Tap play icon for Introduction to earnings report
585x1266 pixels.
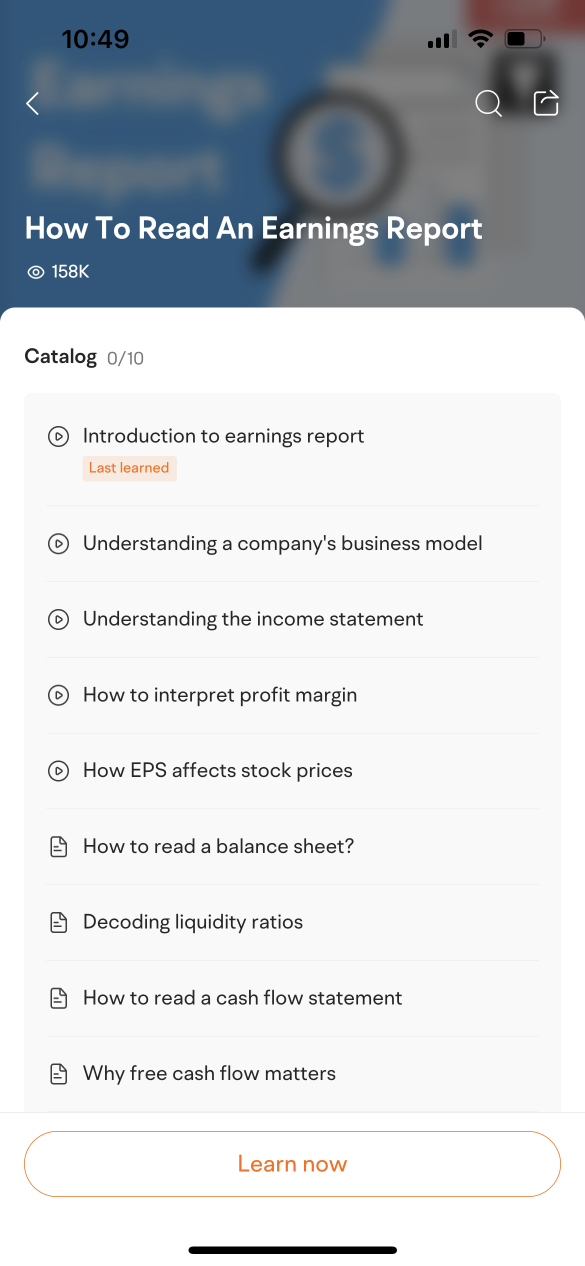pos(58,436)
